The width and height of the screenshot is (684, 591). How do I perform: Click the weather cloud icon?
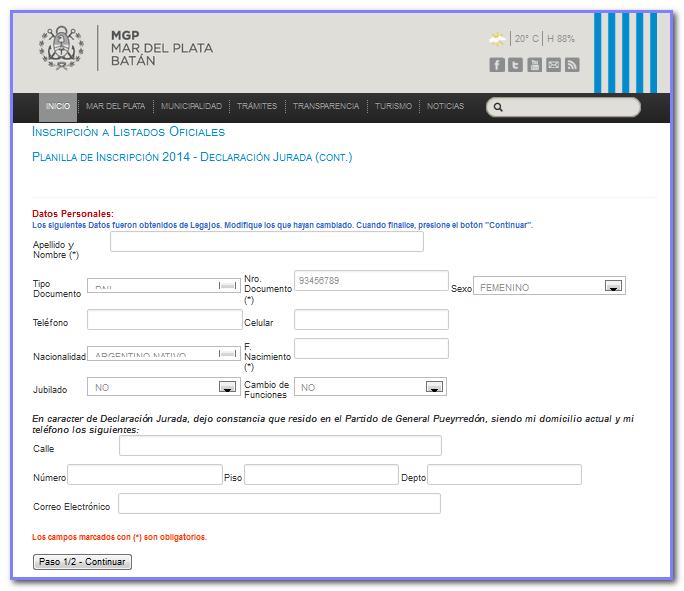coord(497,39)
